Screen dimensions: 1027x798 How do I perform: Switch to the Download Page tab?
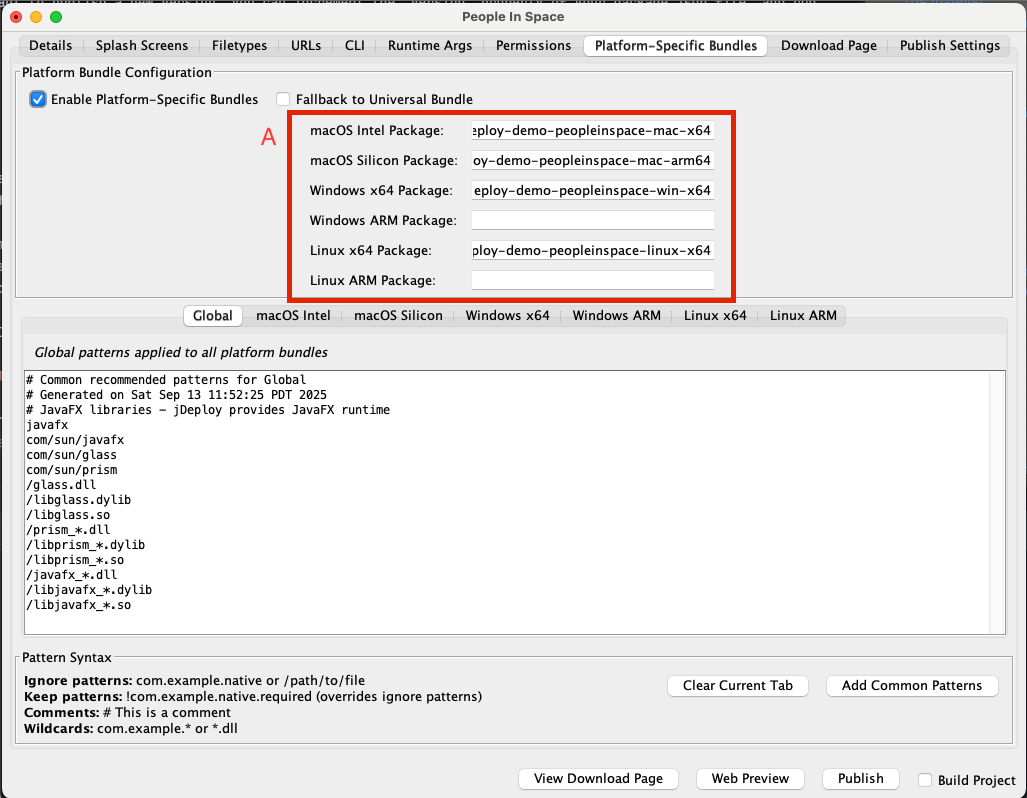828,46
